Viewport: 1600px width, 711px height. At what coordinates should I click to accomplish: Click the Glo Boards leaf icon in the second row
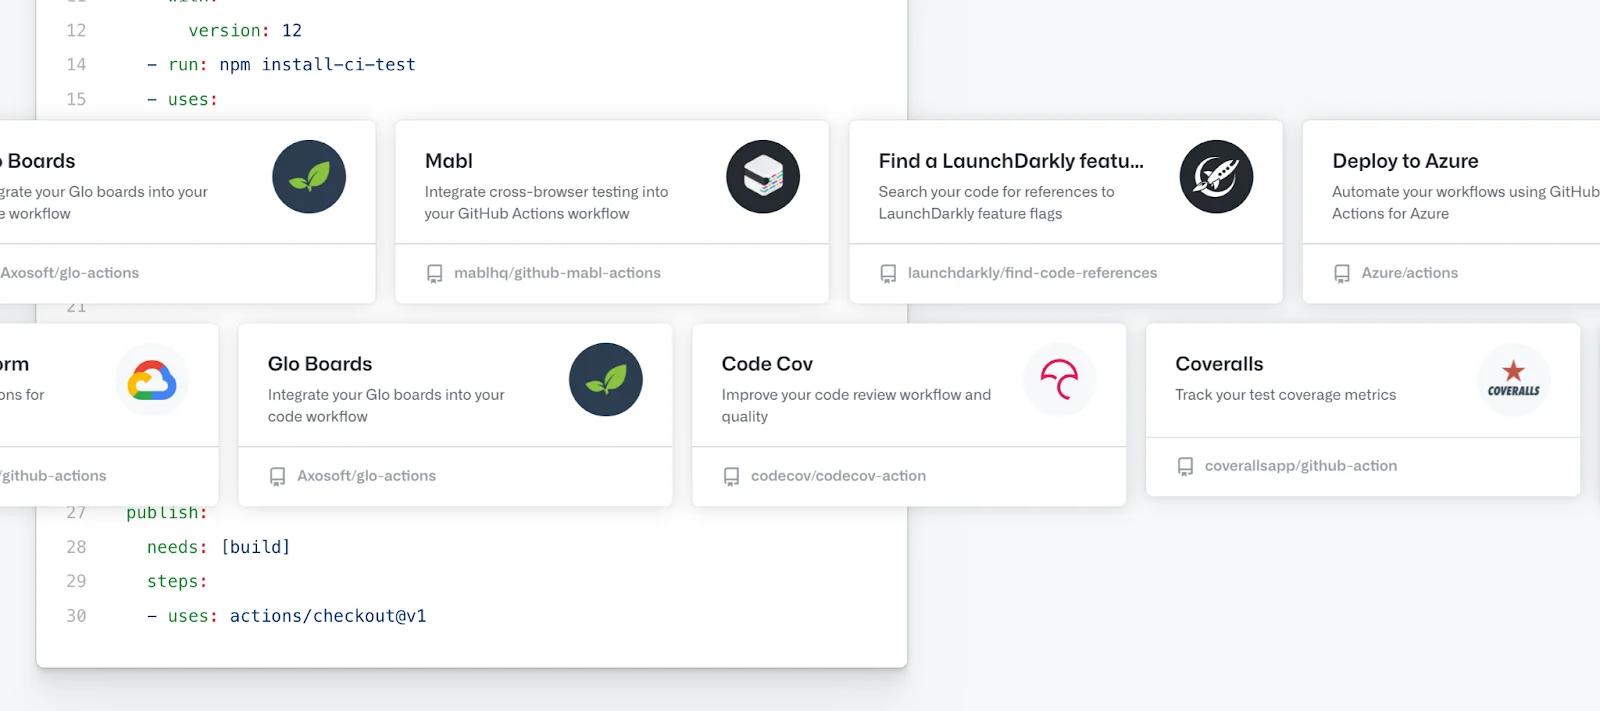tap(605, 380)
